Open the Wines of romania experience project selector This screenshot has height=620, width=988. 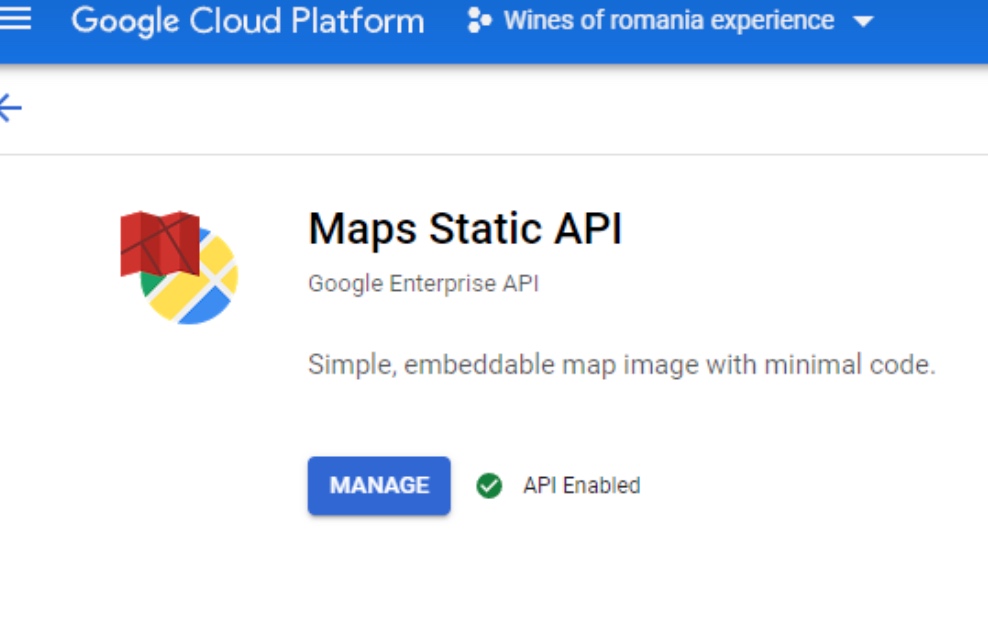pos(670,21)
